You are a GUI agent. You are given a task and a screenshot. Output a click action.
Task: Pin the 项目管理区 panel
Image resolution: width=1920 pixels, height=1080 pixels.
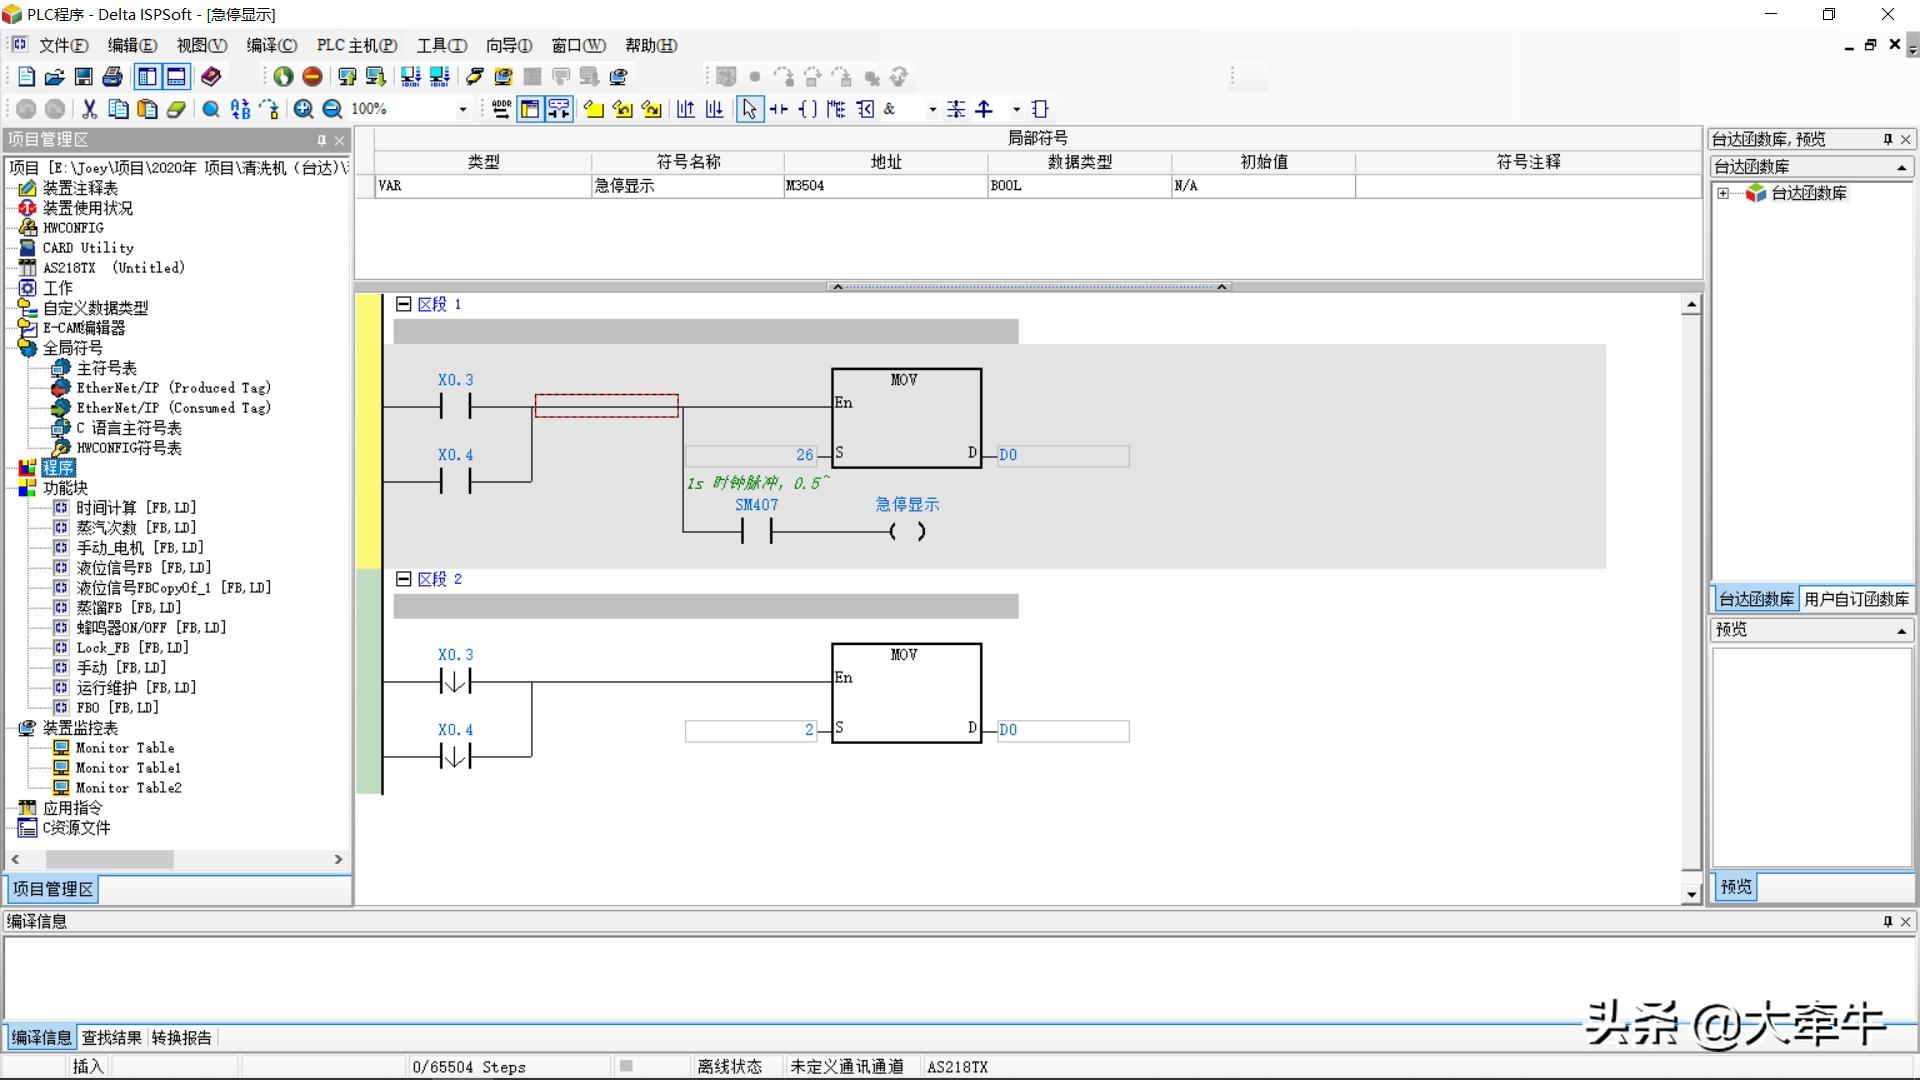tap(321, 140)
